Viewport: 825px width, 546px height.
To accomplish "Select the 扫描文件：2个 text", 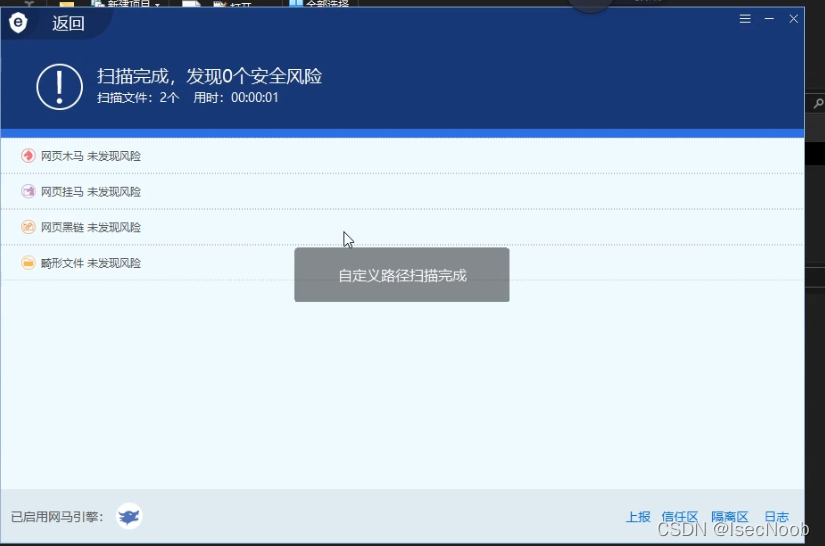I will click(138, 97).
